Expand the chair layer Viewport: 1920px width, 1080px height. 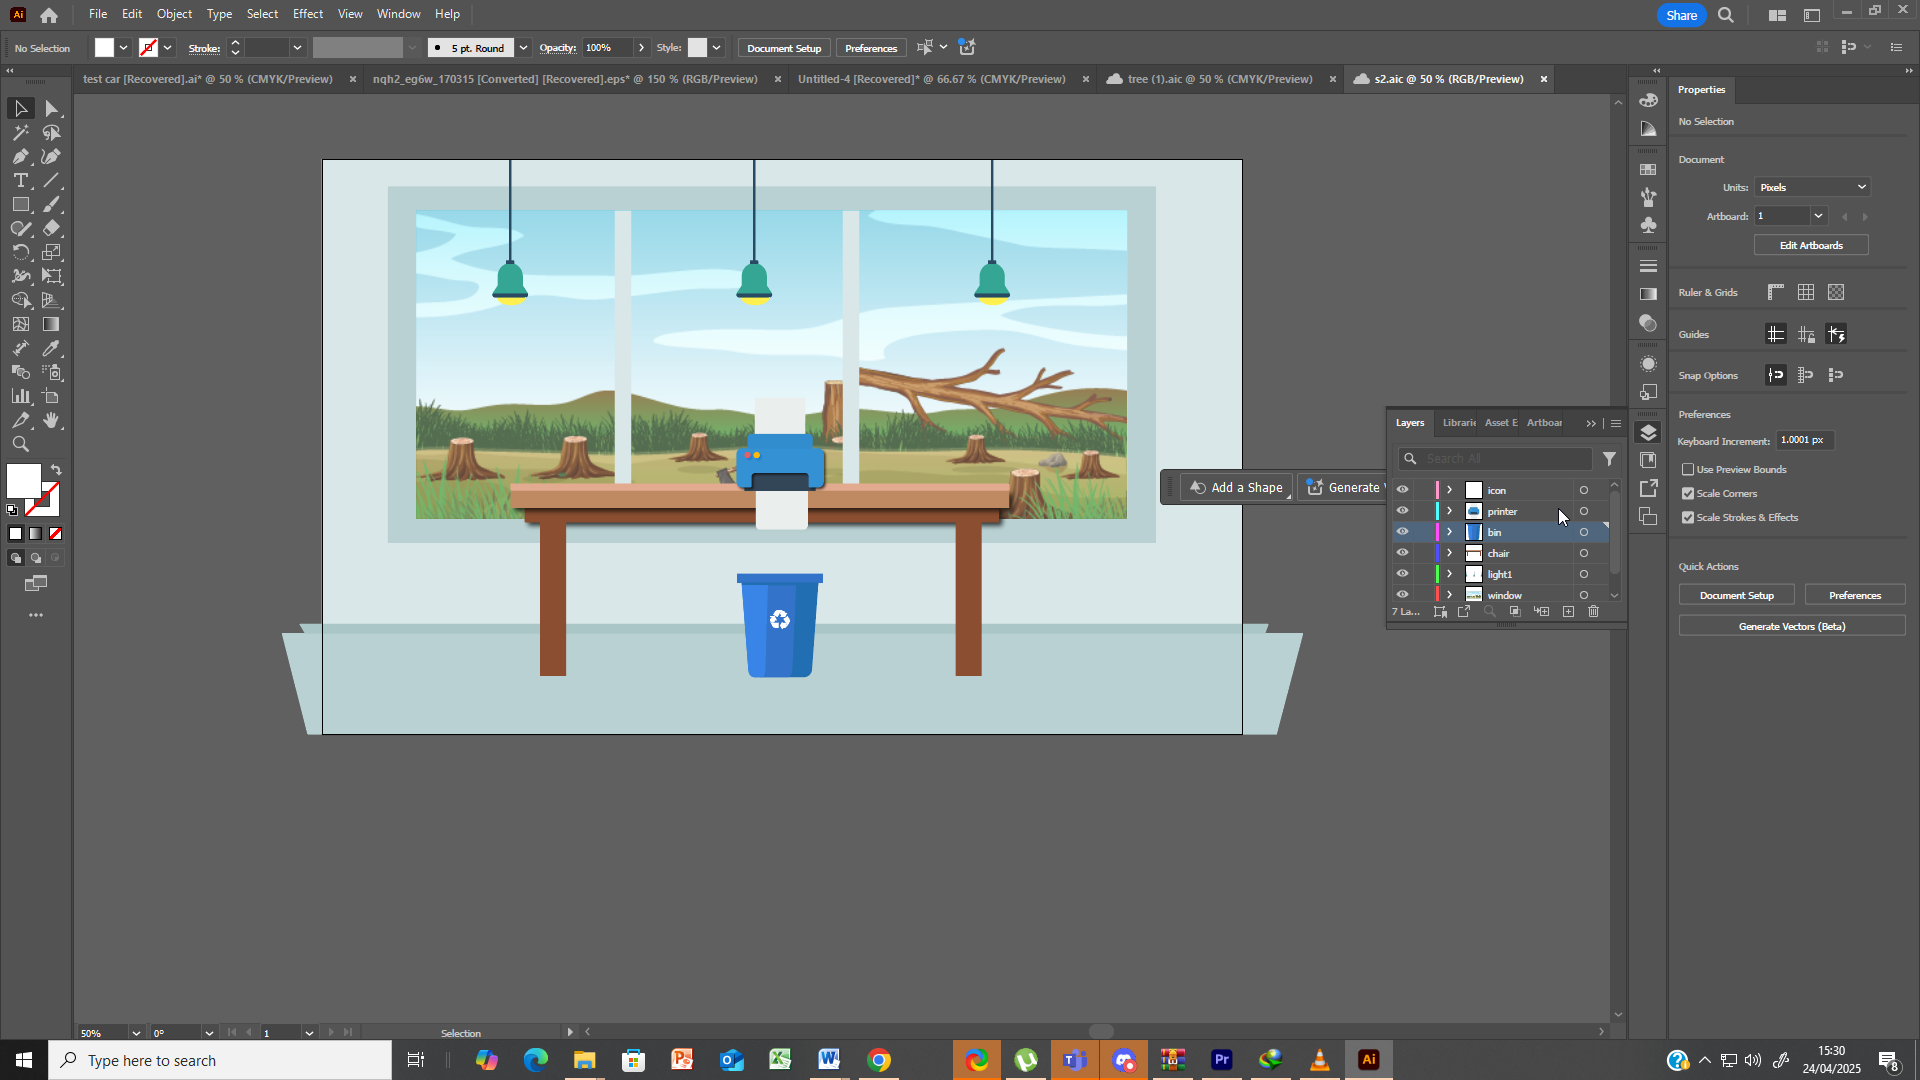click(1449, 553)
